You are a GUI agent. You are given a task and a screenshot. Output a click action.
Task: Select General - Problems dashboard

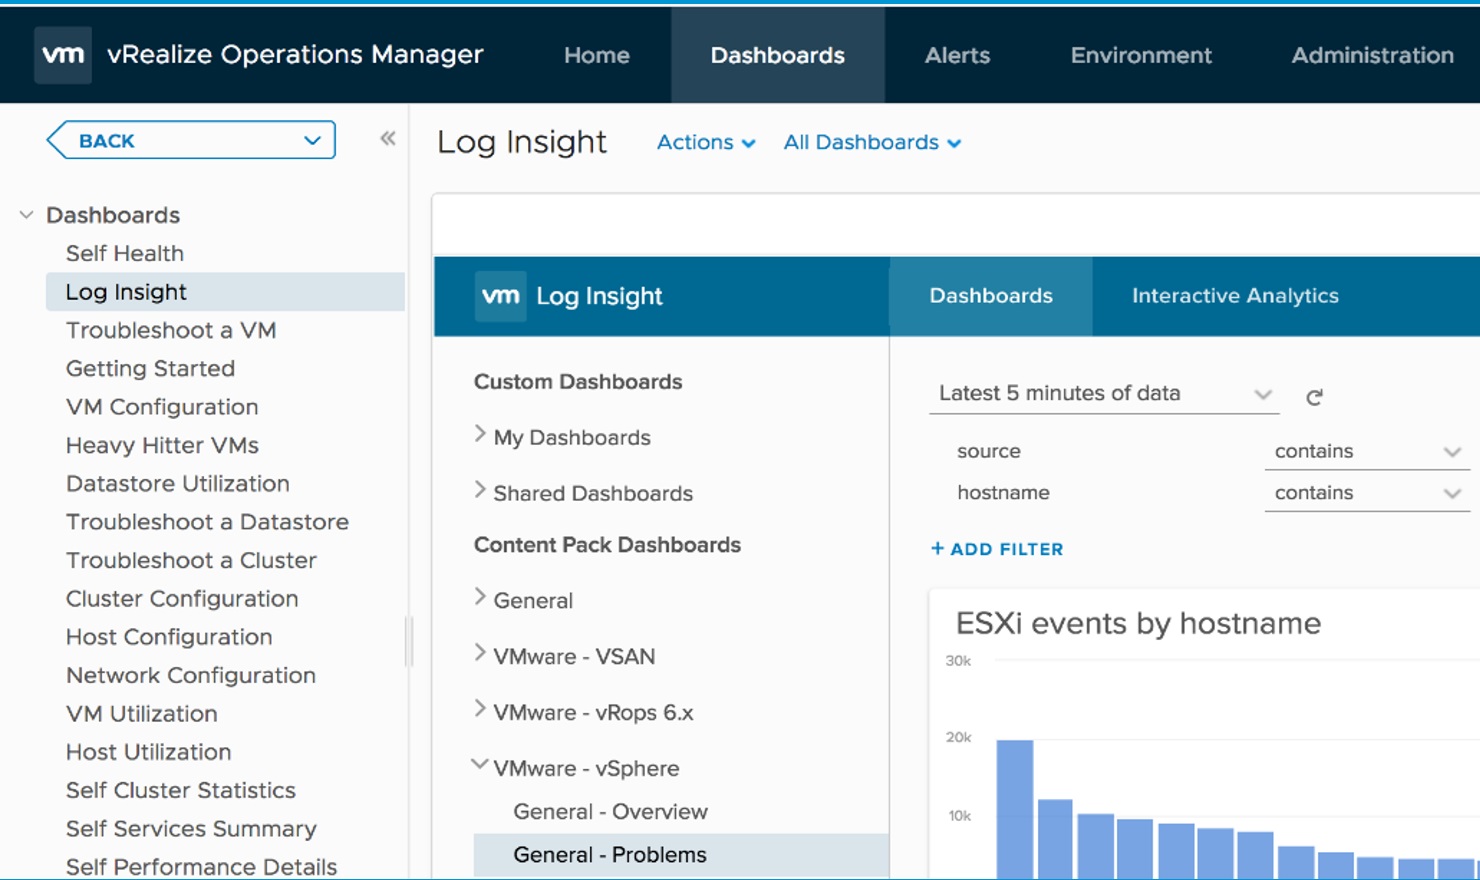(x=681, y=855)
